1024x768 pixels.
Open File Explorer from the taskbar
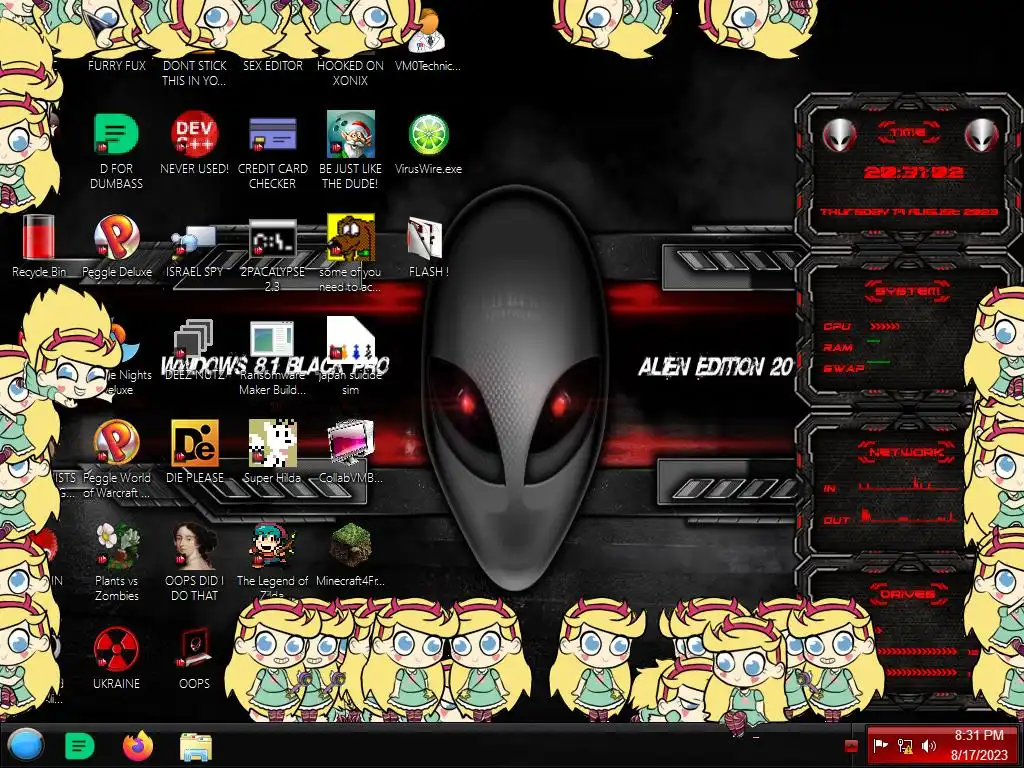pyautogui.click(x=196, y=746)
